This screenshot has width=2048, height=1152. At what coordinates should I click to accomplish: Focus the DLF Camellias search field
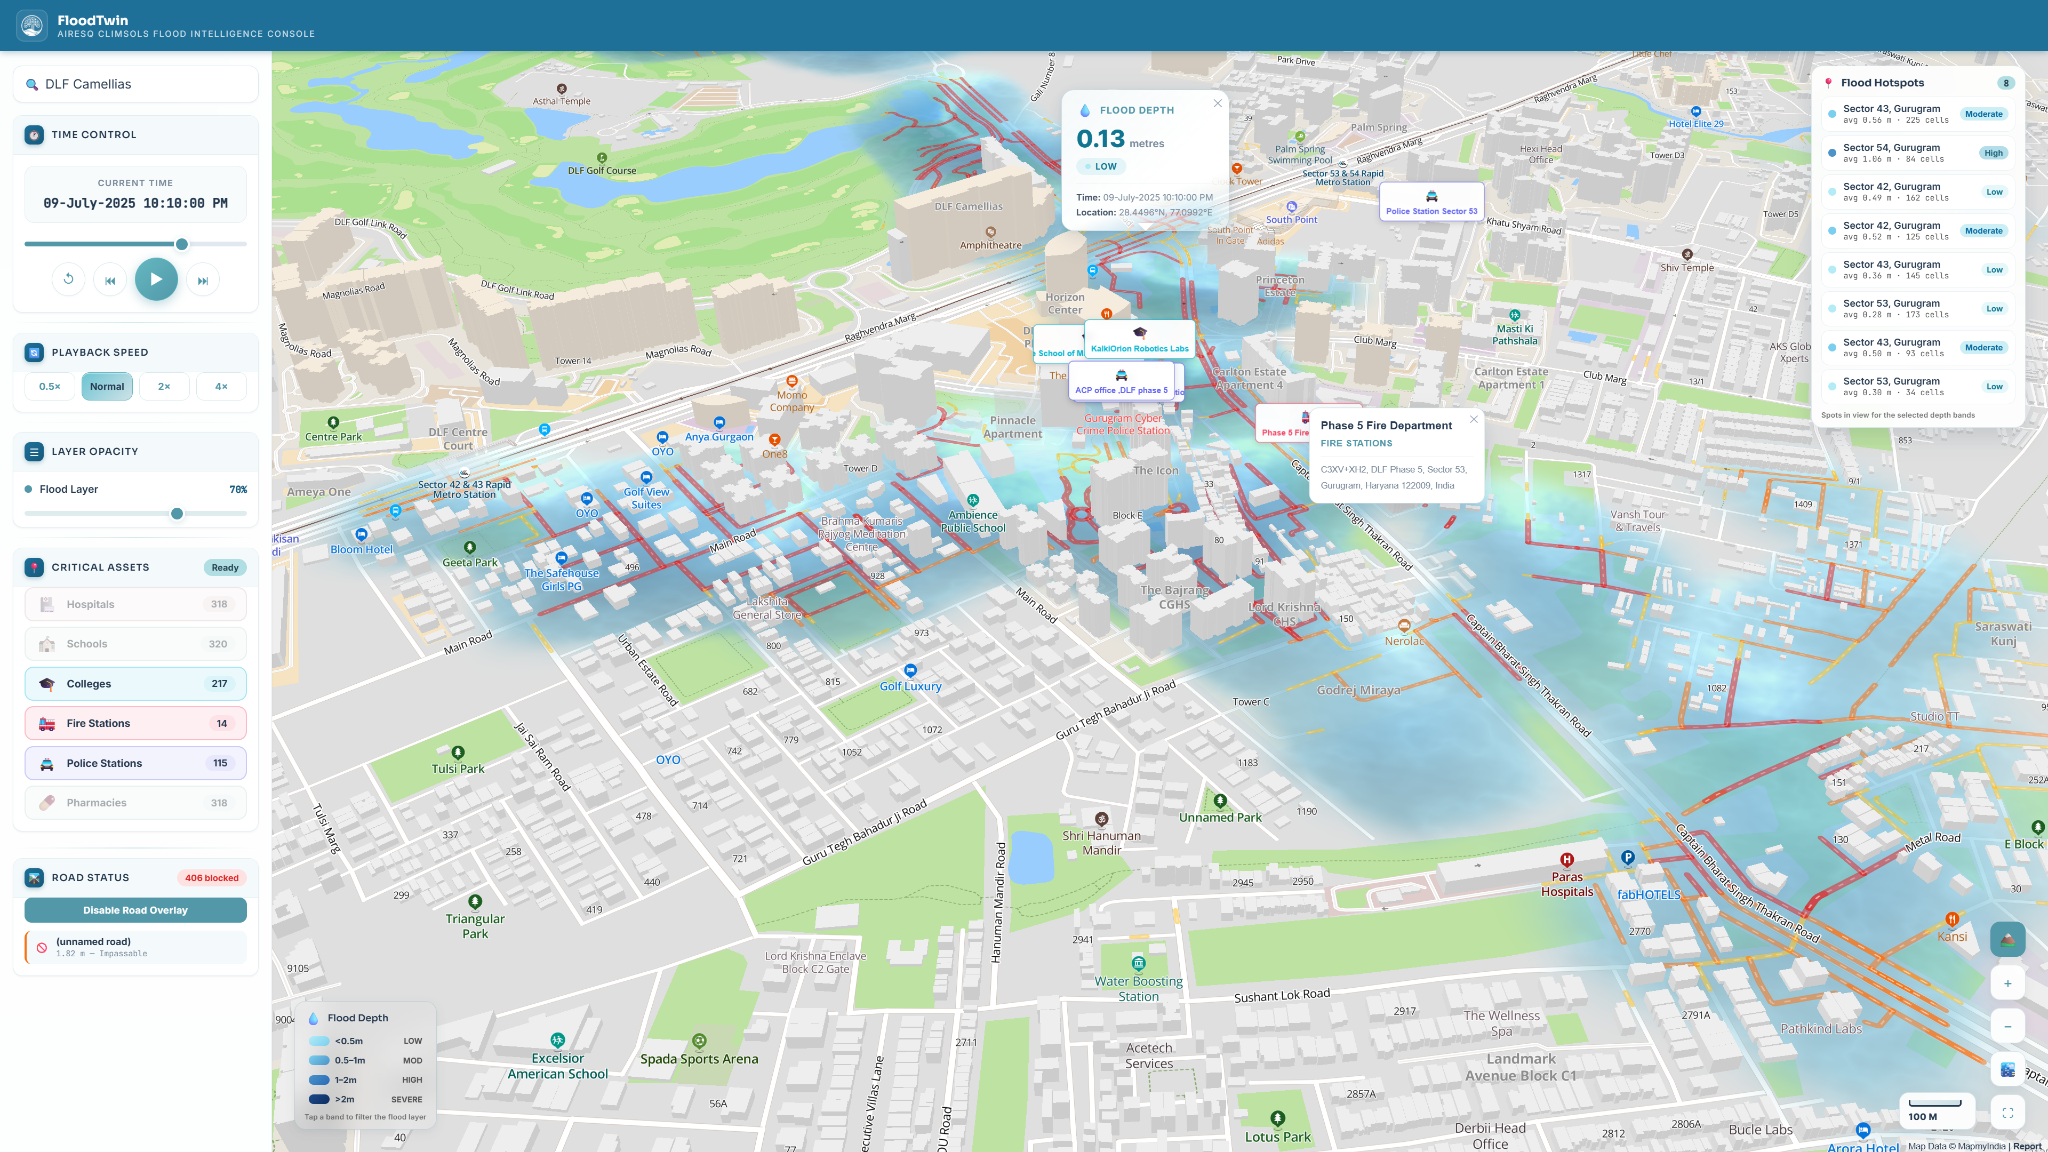[x=135, y=84]
